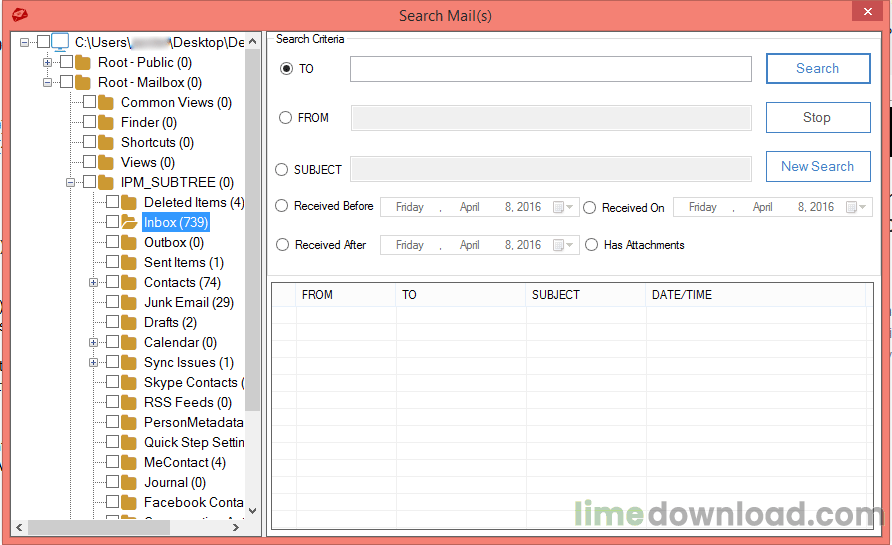Screen dimensions: 892x545
Task: Open the Received Before date dropdown
Action: point(570,207)
